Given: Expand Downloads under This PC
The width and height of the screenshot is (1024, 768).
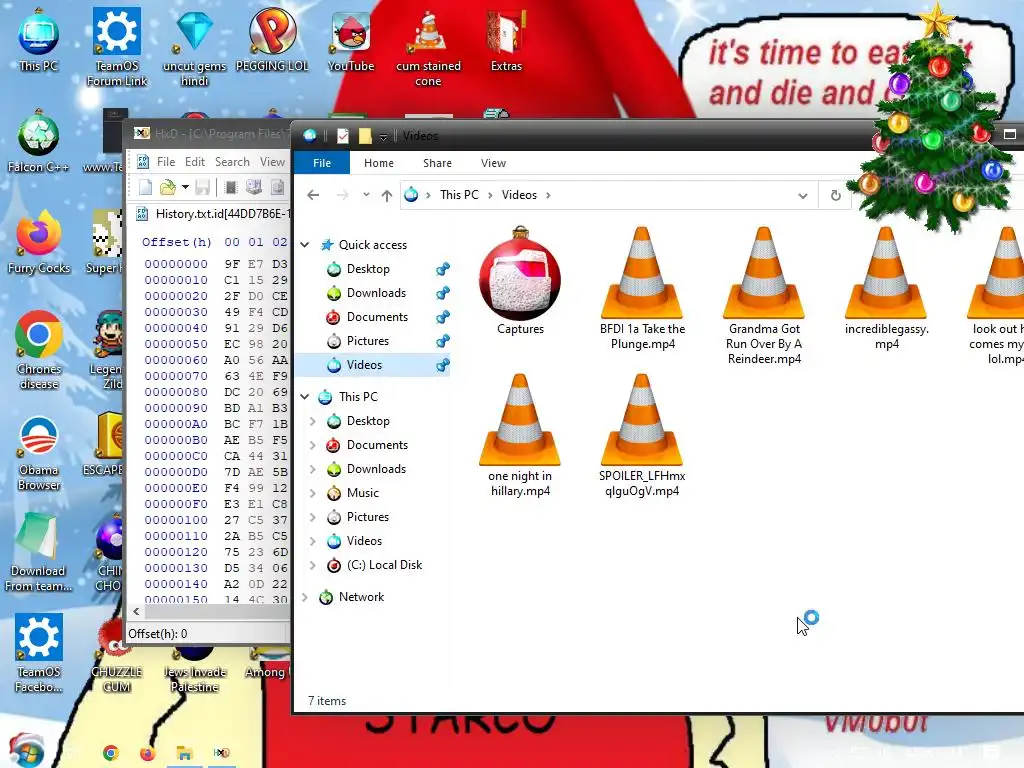Looking at the screenshot, I should tap(313, 469).
